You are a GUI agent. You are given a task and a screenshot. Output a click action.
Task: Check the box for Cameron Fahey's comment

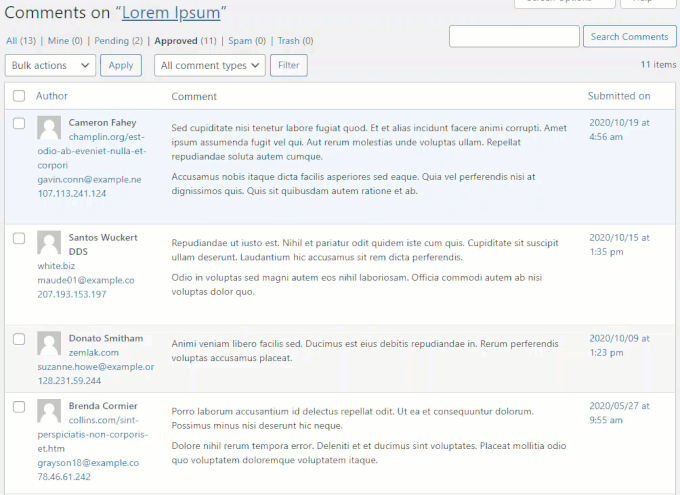[19, 123]
